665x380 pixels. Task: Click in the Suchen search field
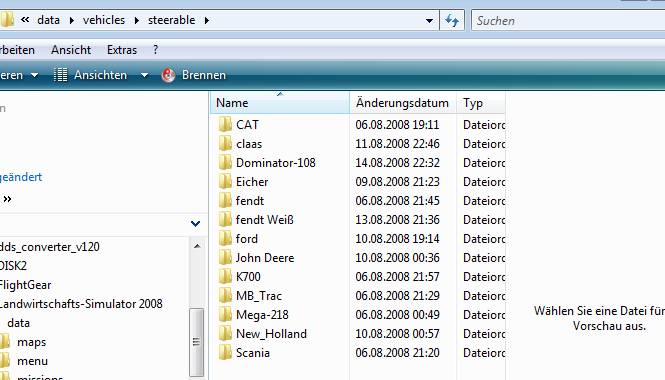coord(568,20)
